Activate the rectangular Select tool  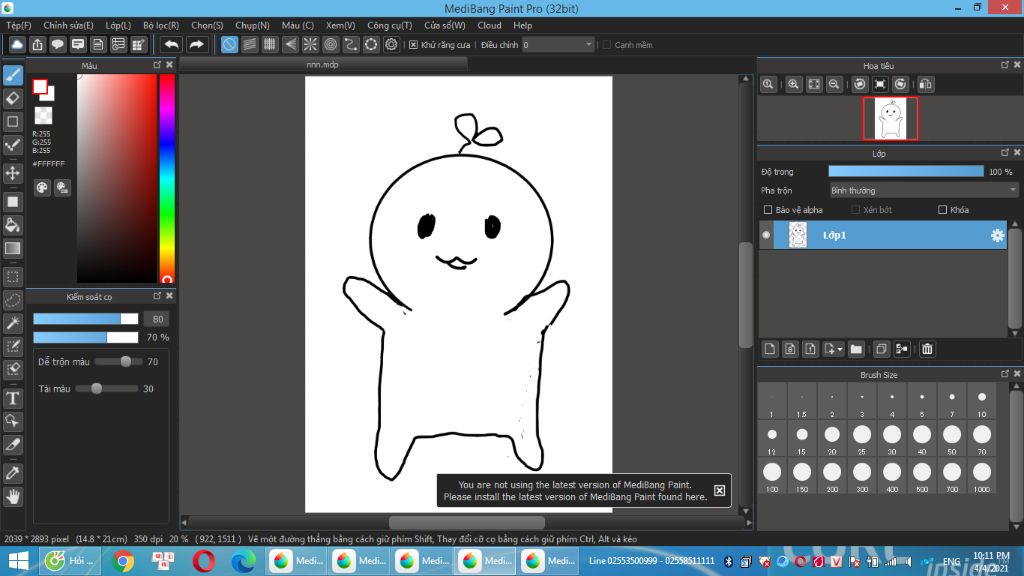tap(12, 277)
